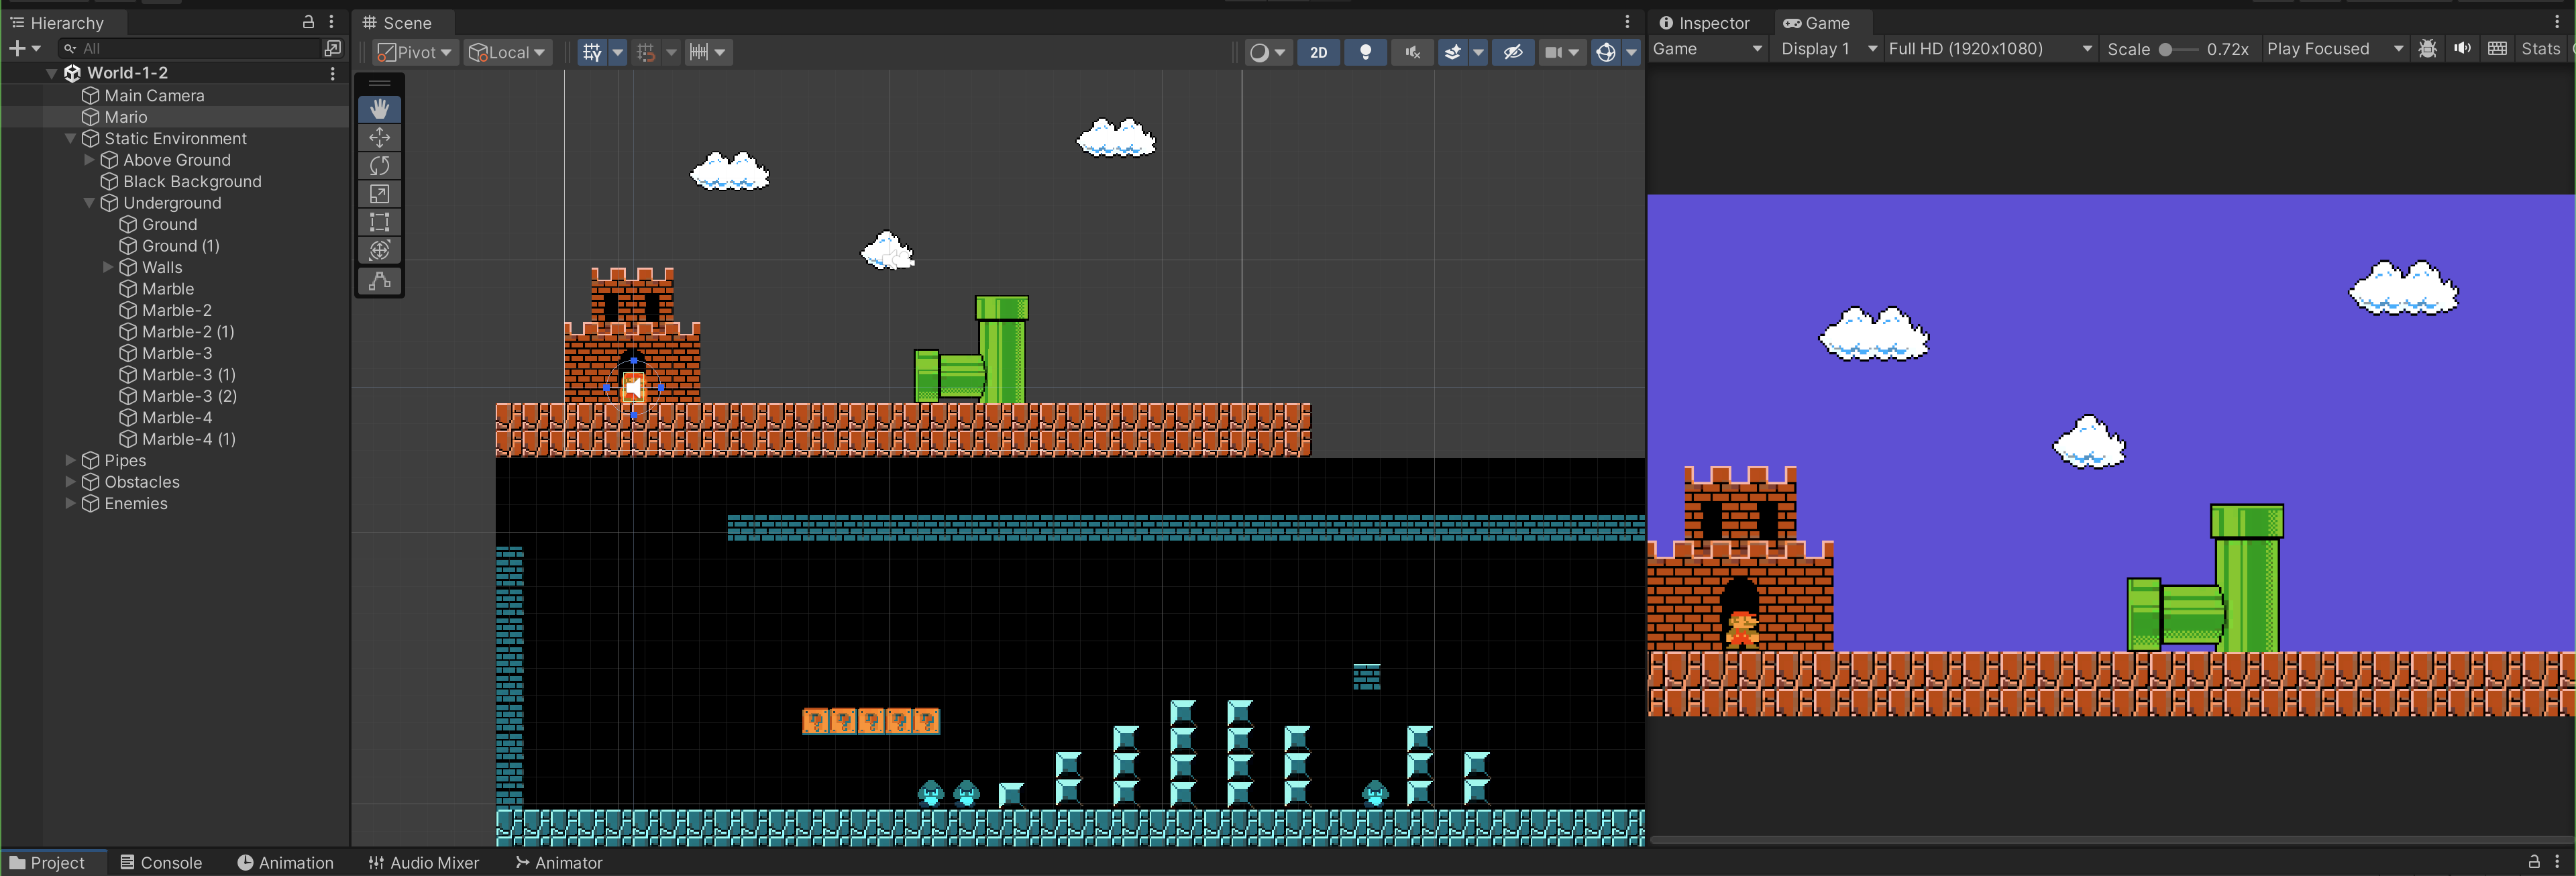
Task: Open the Hierarchy search-by-type picker icon
Action: coord(333,48)
